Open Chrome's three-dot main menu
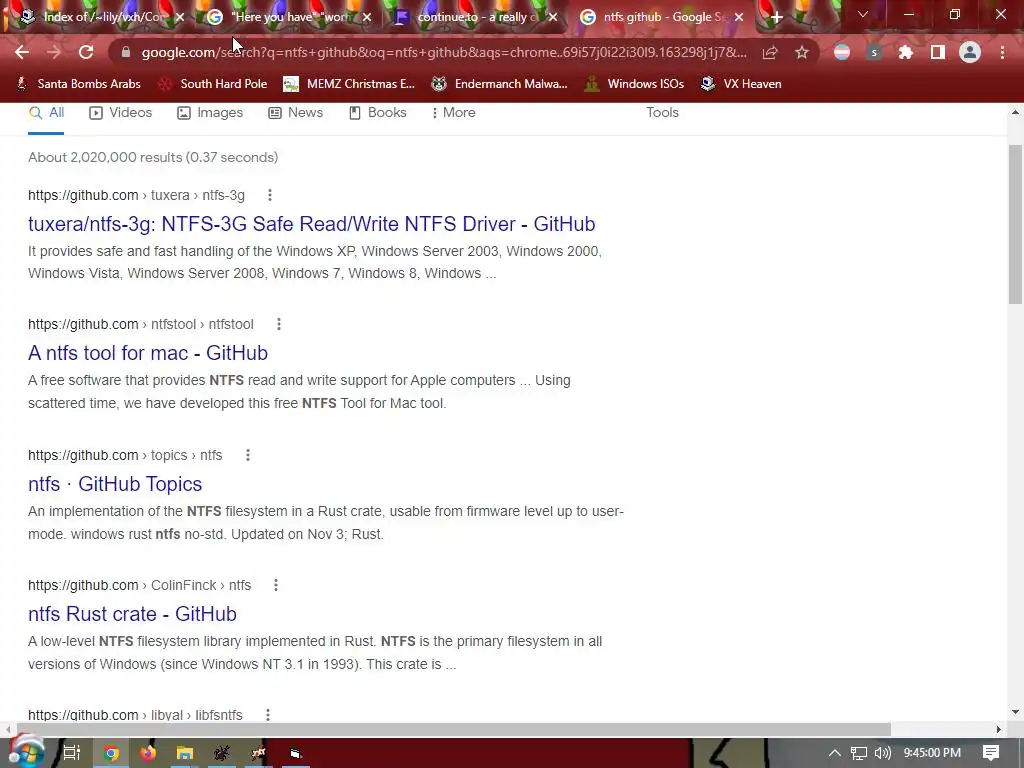Viewport: 1024px width, 768px height. (1002, 52)
